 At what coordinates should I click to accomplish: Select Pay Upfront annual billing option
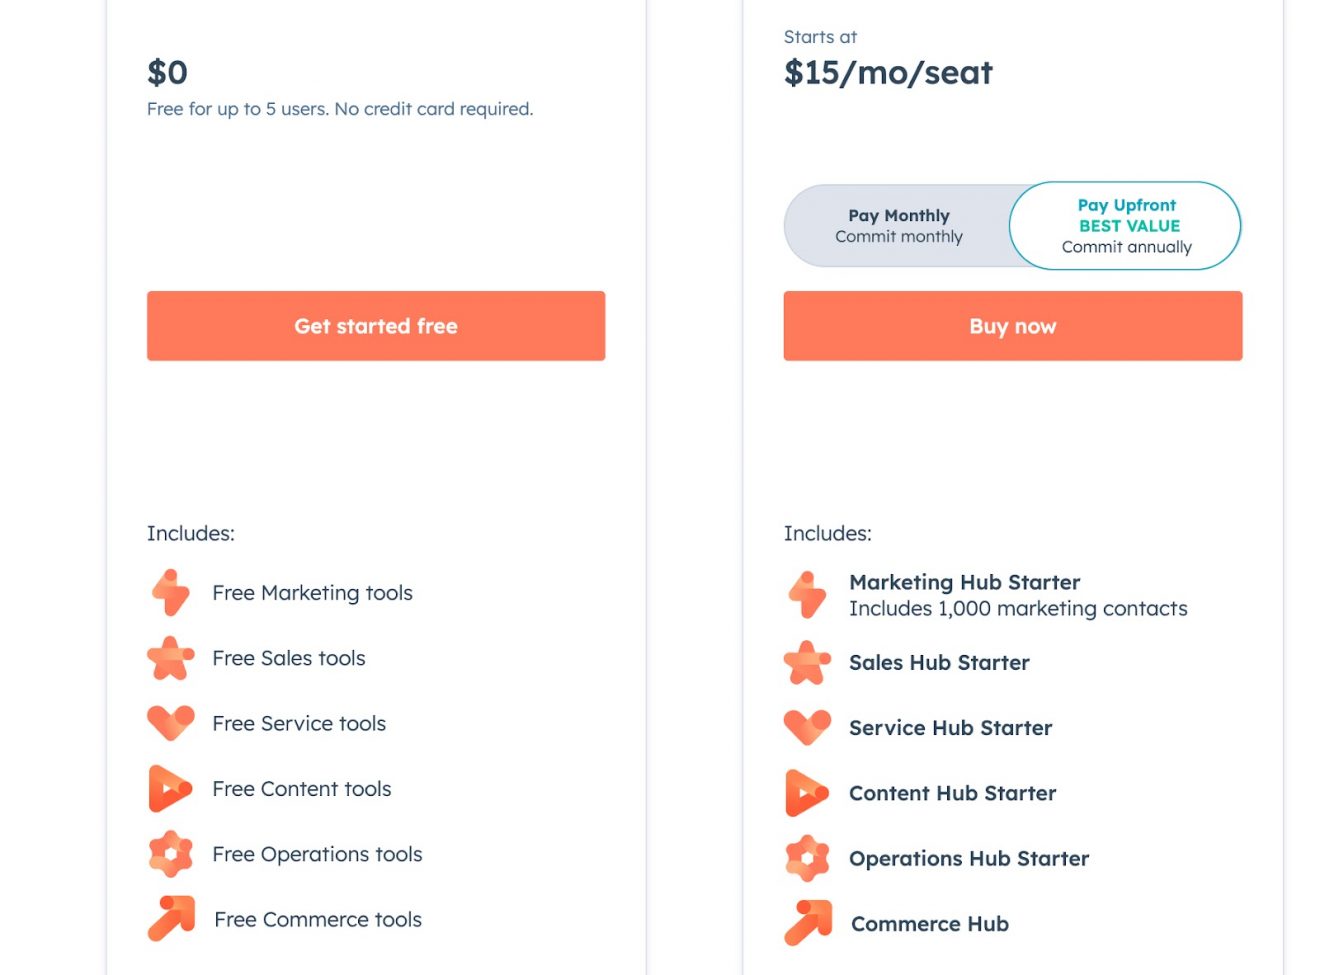[1126, 226]
